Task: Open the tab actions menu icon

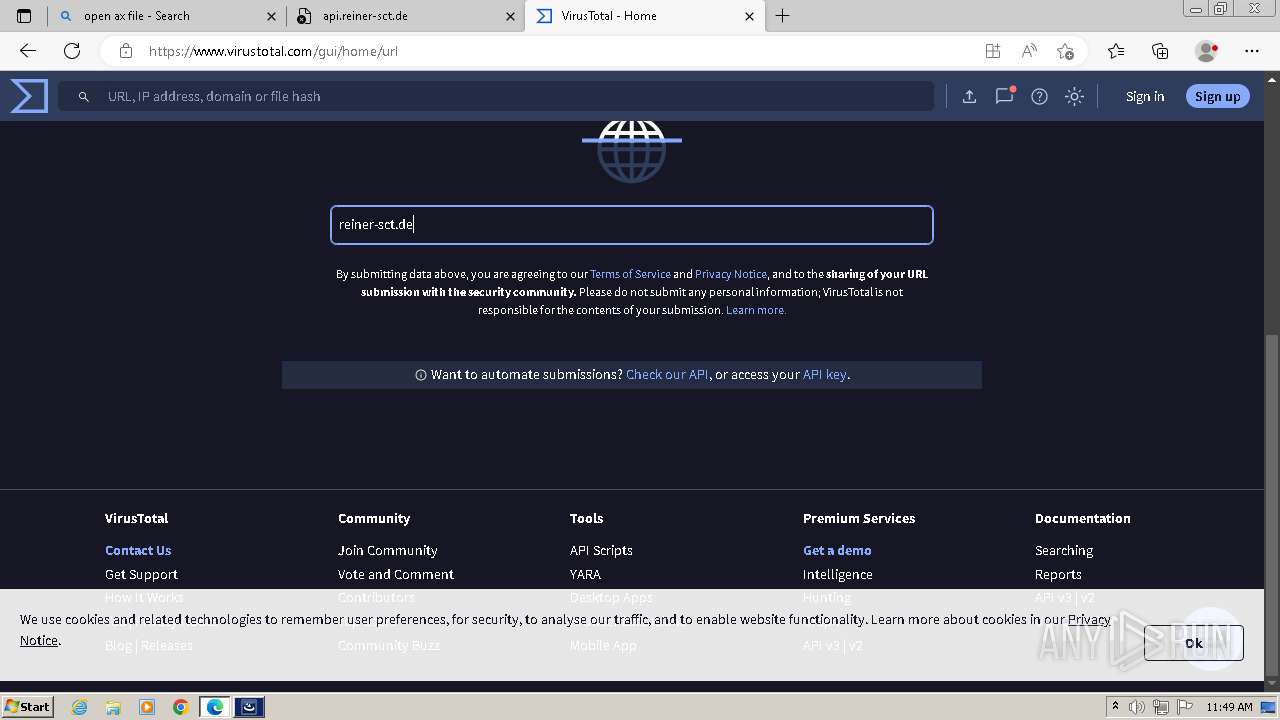Action: pos(24,16)
